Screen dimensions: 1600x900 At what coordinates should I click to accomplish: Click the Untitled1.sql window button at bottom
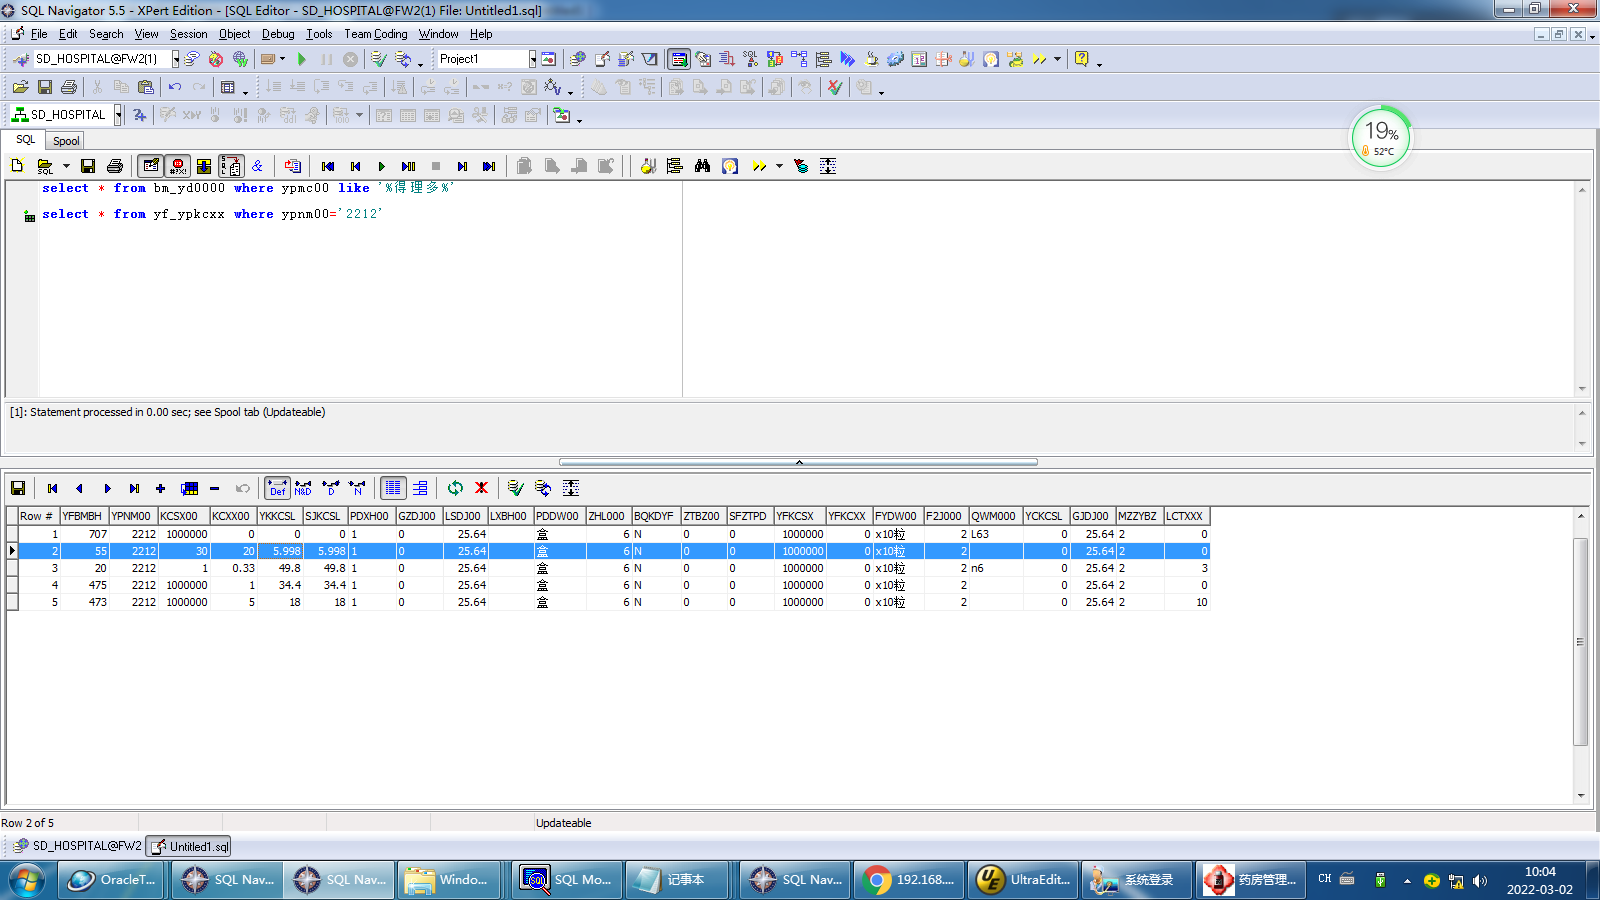[189, 846]
